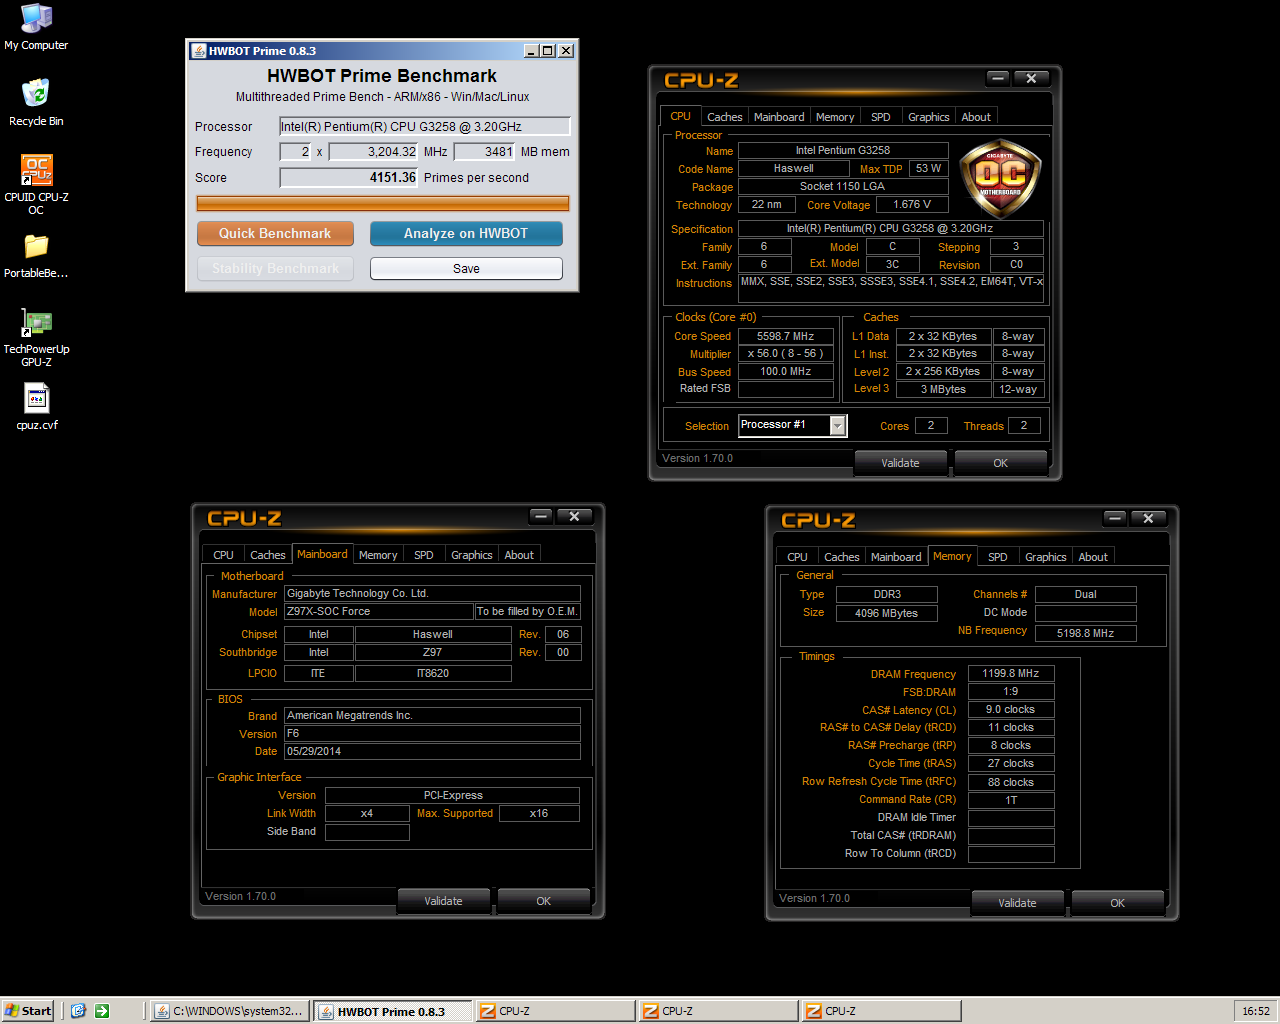Click the Windows Start button
The height and width of the screenshot is (1024, 1280).
[28, 1011]
